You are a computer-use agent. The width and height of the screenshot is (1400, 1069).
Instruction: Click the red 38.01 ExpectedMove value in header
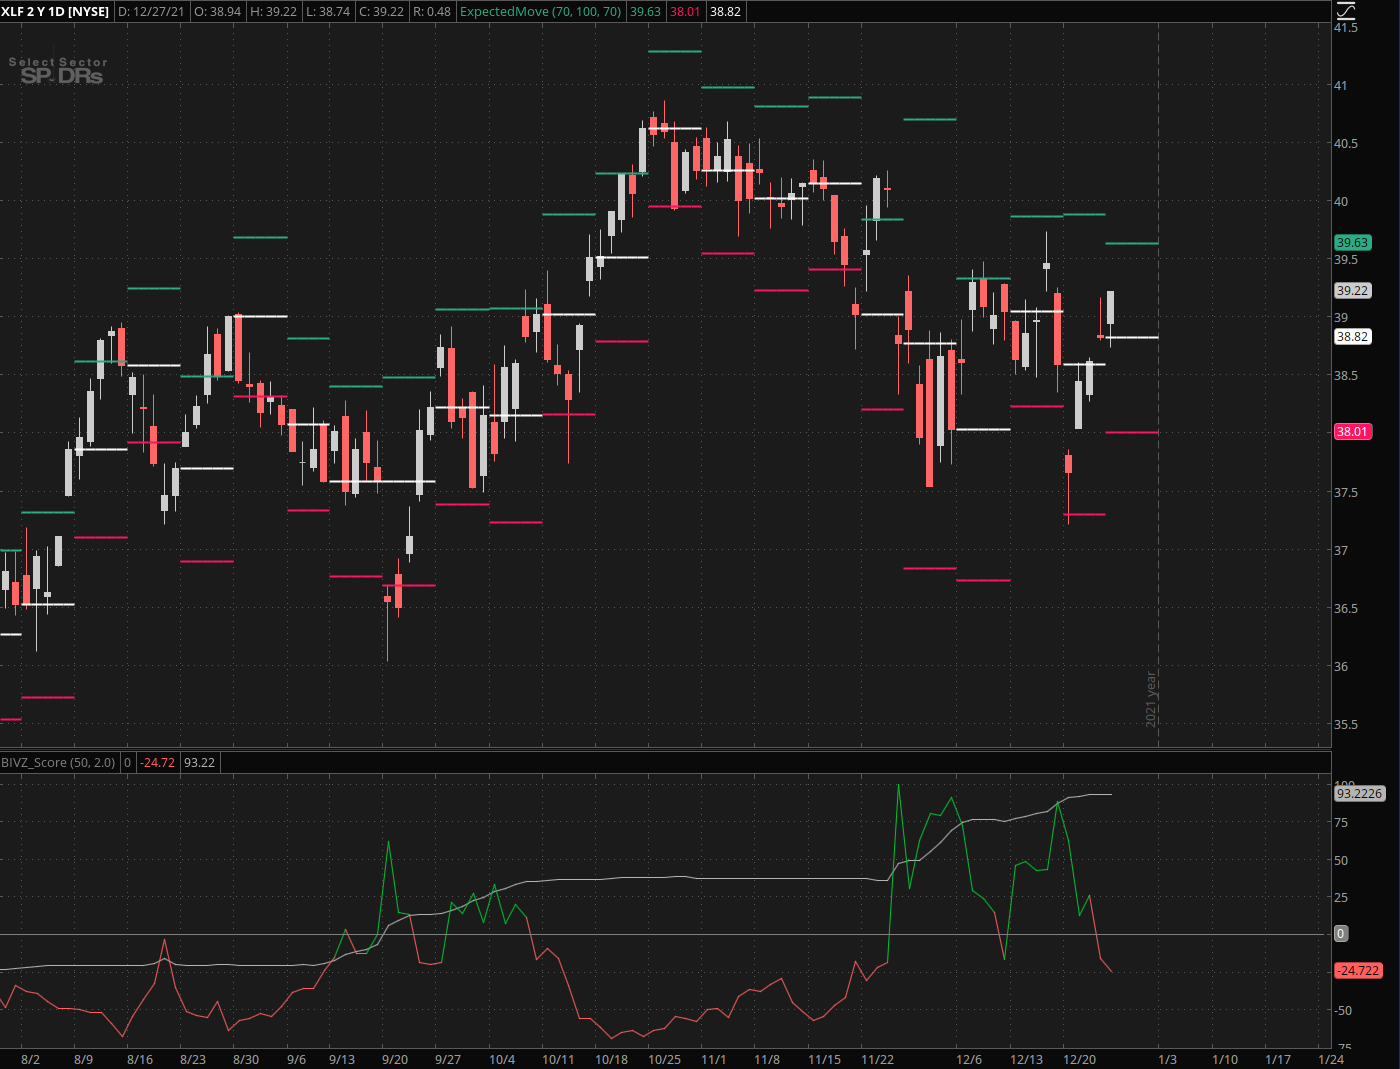(x=685, y=12)
